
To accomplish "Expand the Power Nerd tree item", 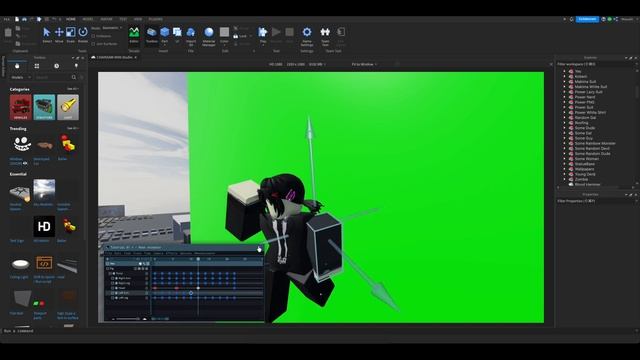I will 565,97.
